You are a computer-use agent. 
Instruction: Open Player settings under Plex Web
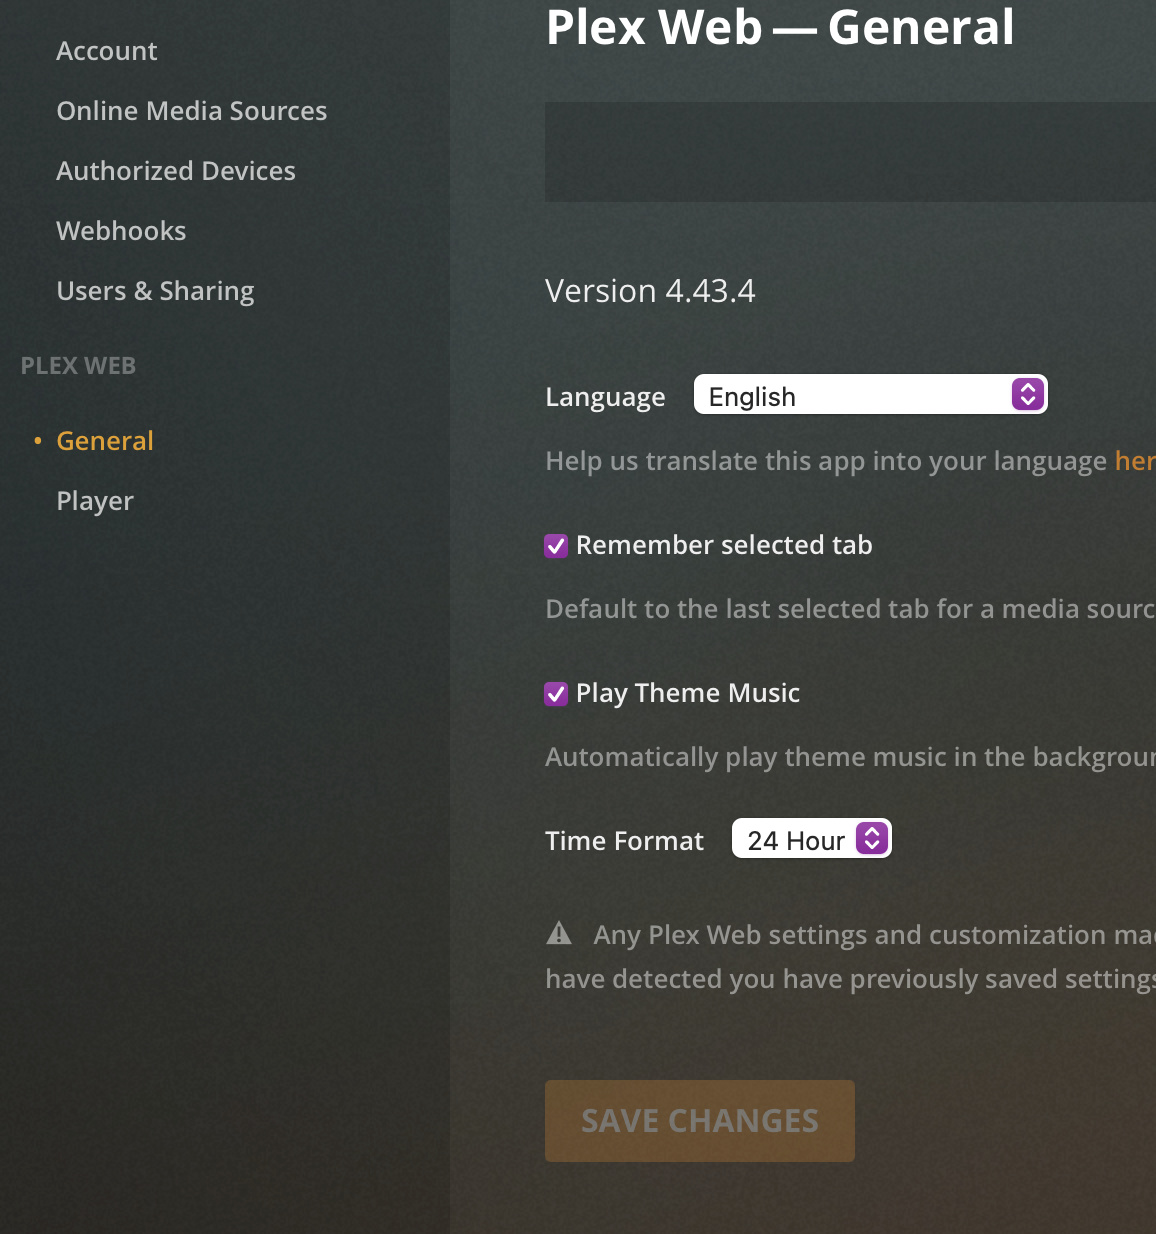pos(95,501)
